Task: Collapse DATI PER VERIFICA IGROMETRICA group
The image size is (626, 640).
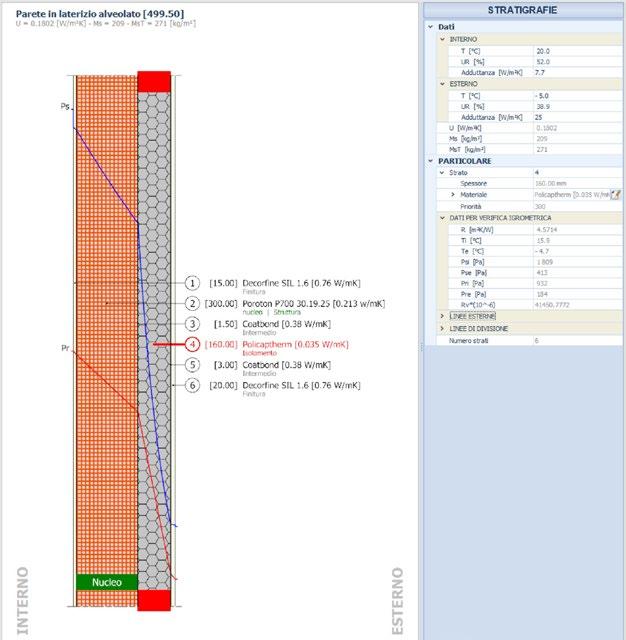Action: pos(442,218)
